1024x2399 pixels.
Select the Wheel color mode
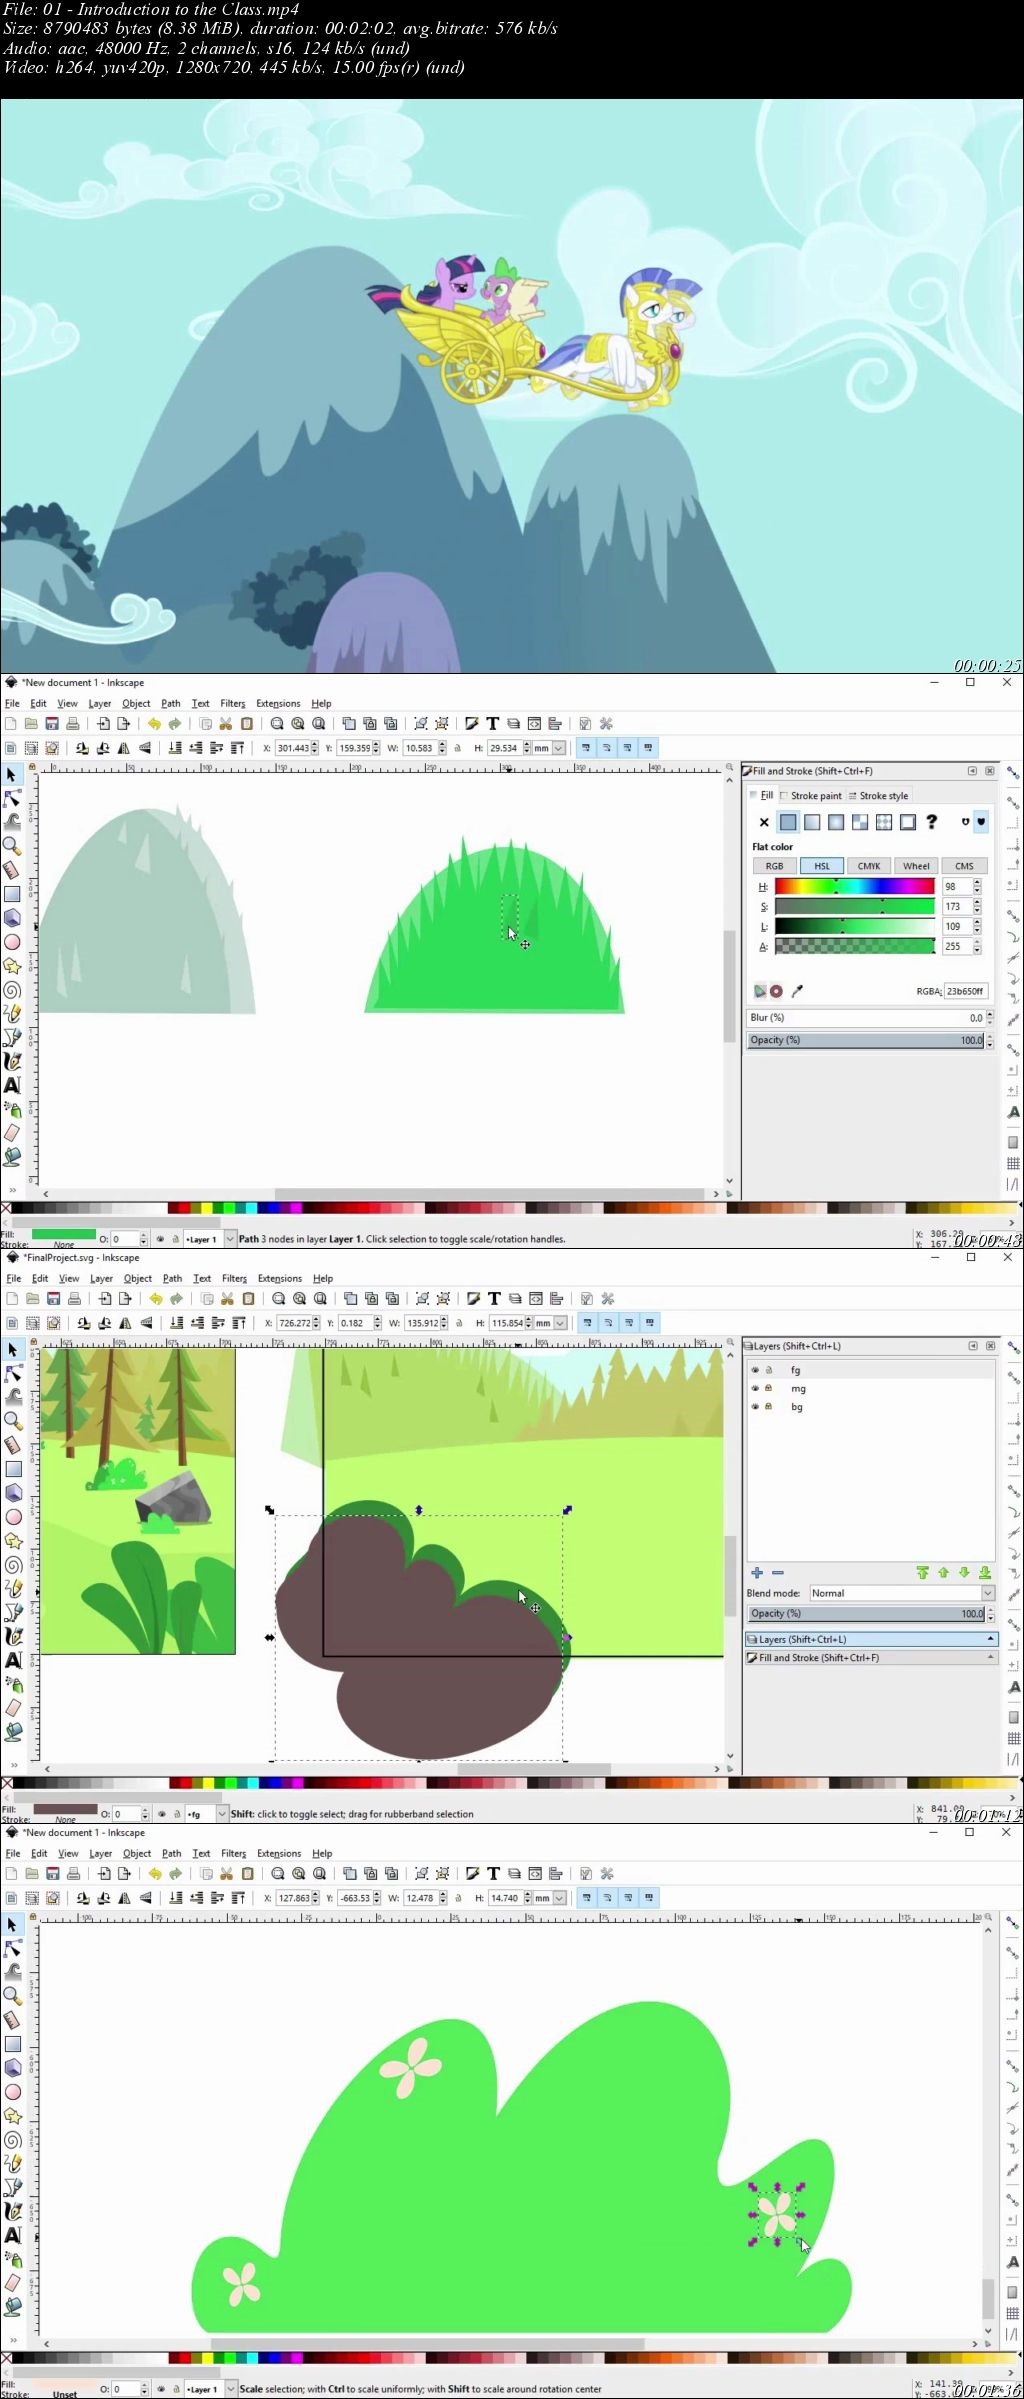coord(916,866)
